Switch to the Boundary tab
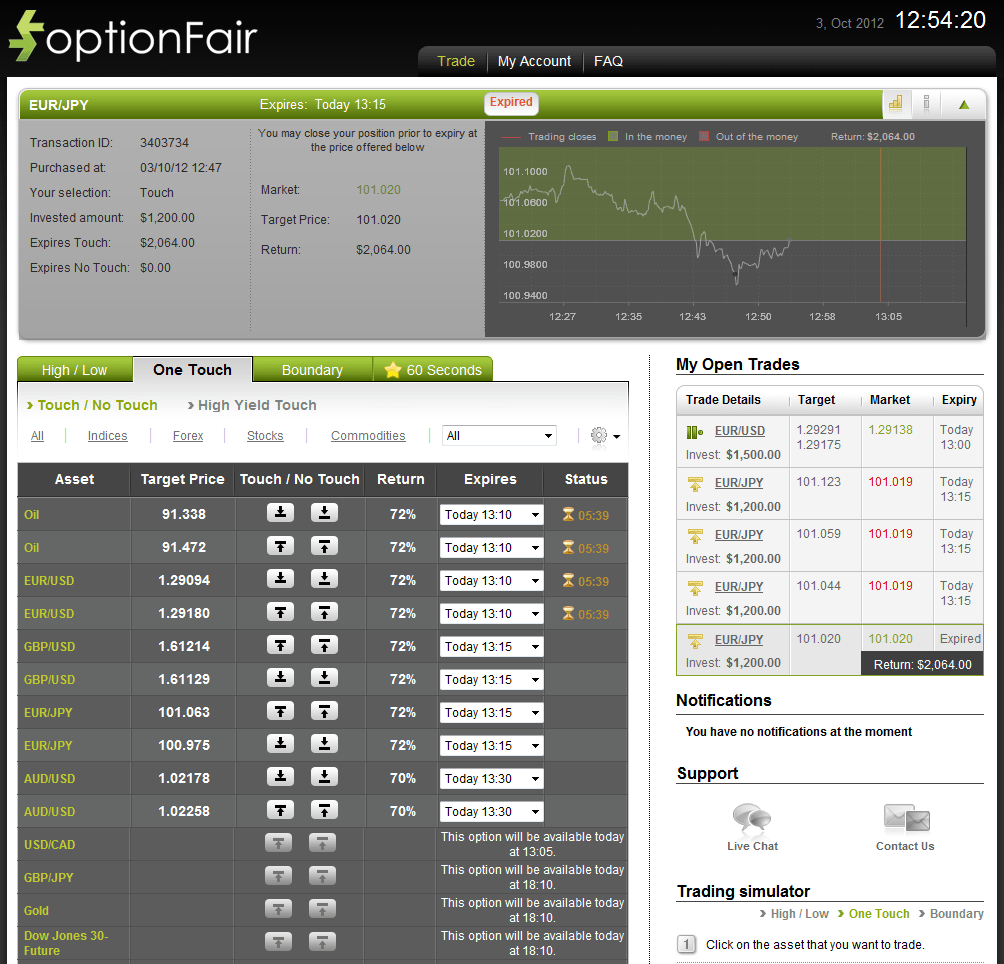 pyautogui.click(x=312, y=369)
